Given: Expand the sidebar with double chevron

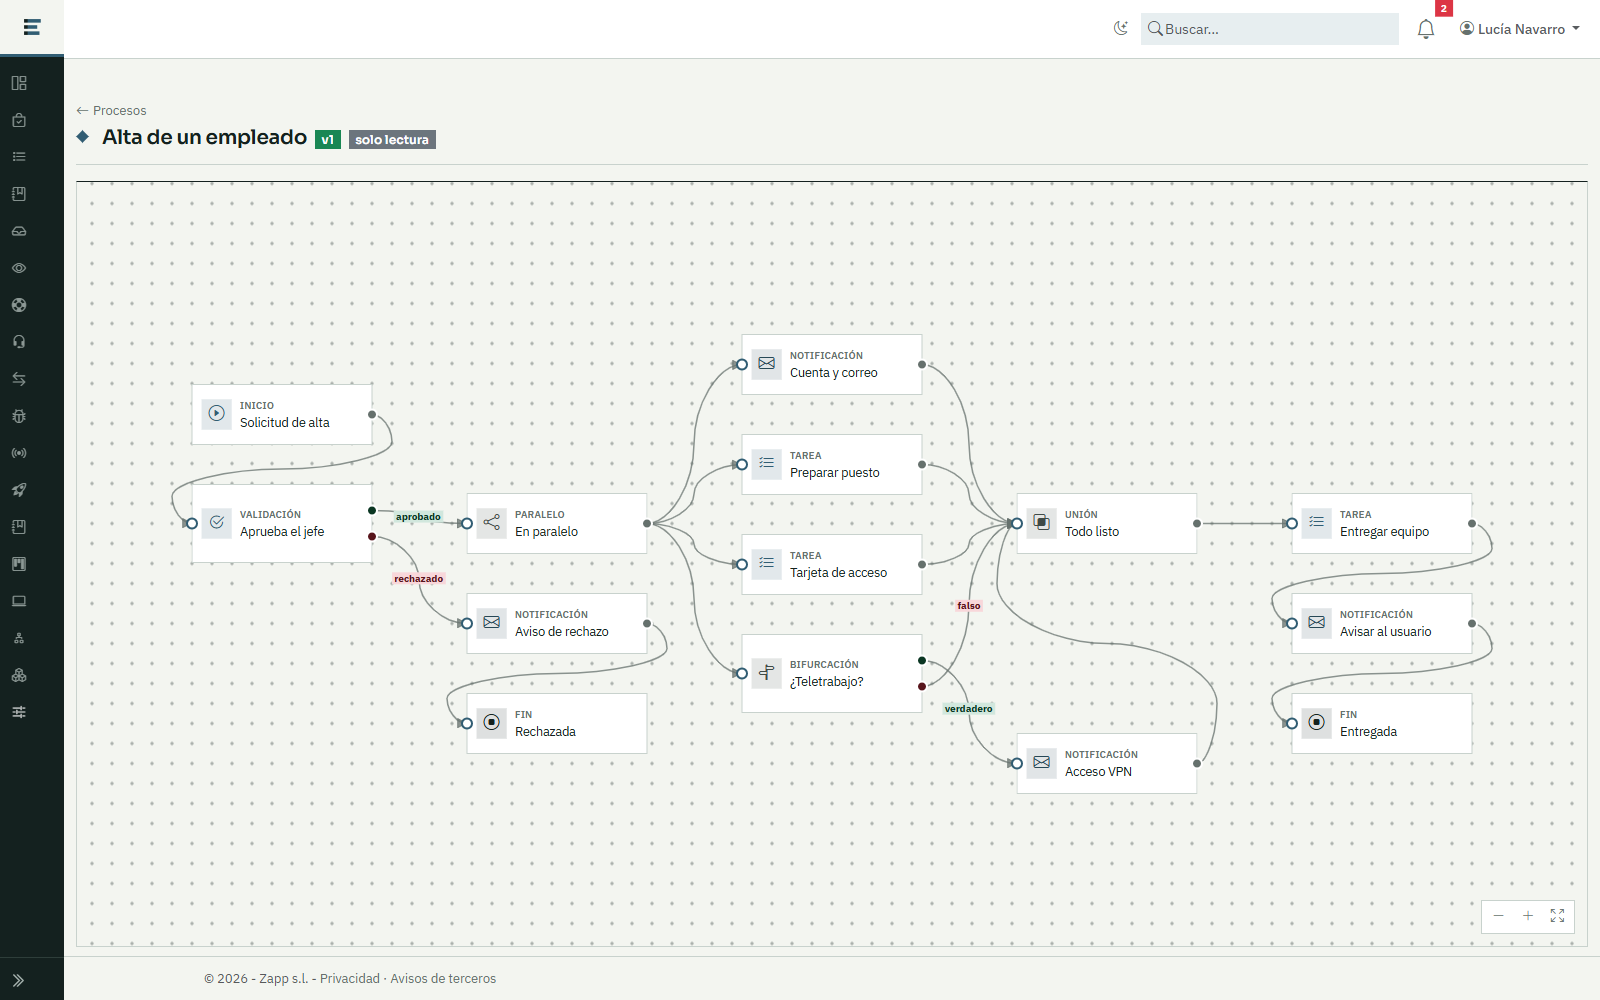Looking at the screenshot, I should (x=19, y=980).
